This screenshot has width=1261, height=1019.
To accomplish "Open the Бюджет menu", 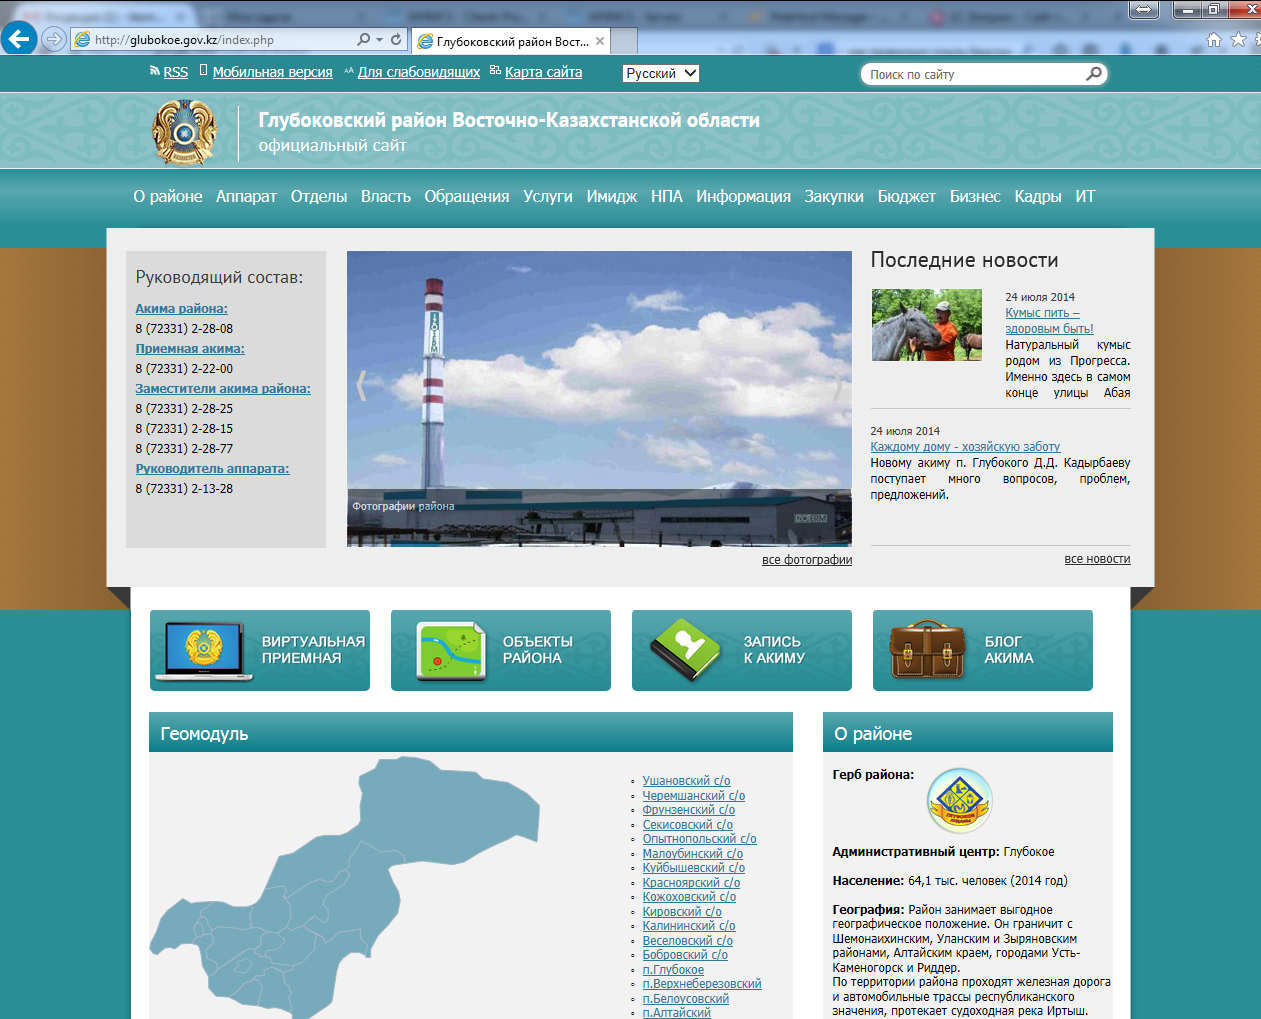I will pos(907,197).
